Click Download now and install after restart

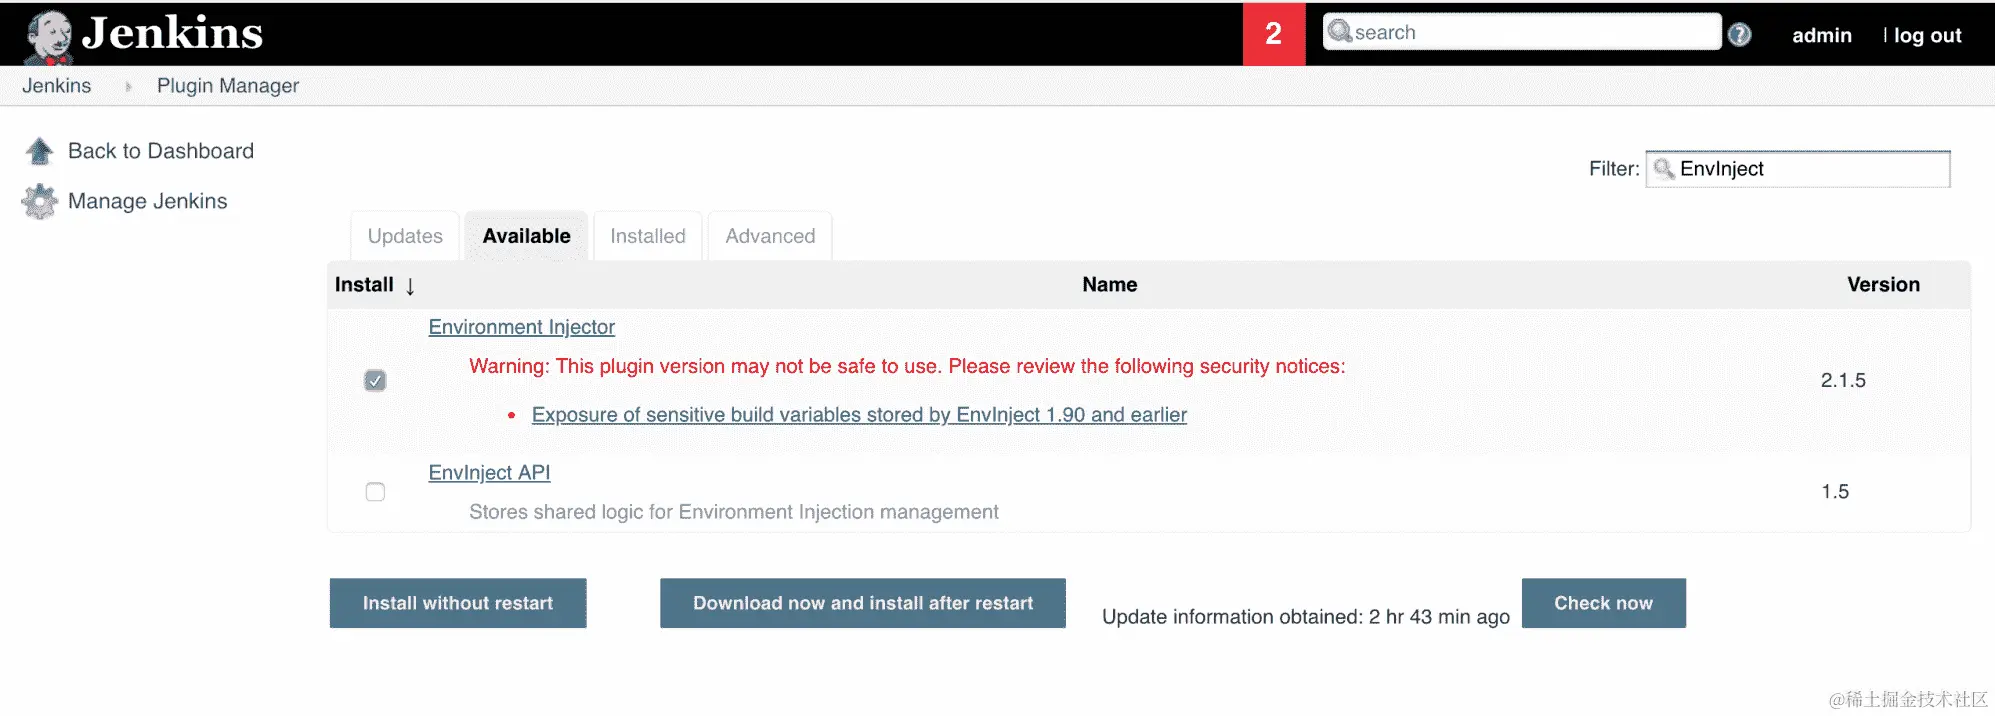[863, 603]
